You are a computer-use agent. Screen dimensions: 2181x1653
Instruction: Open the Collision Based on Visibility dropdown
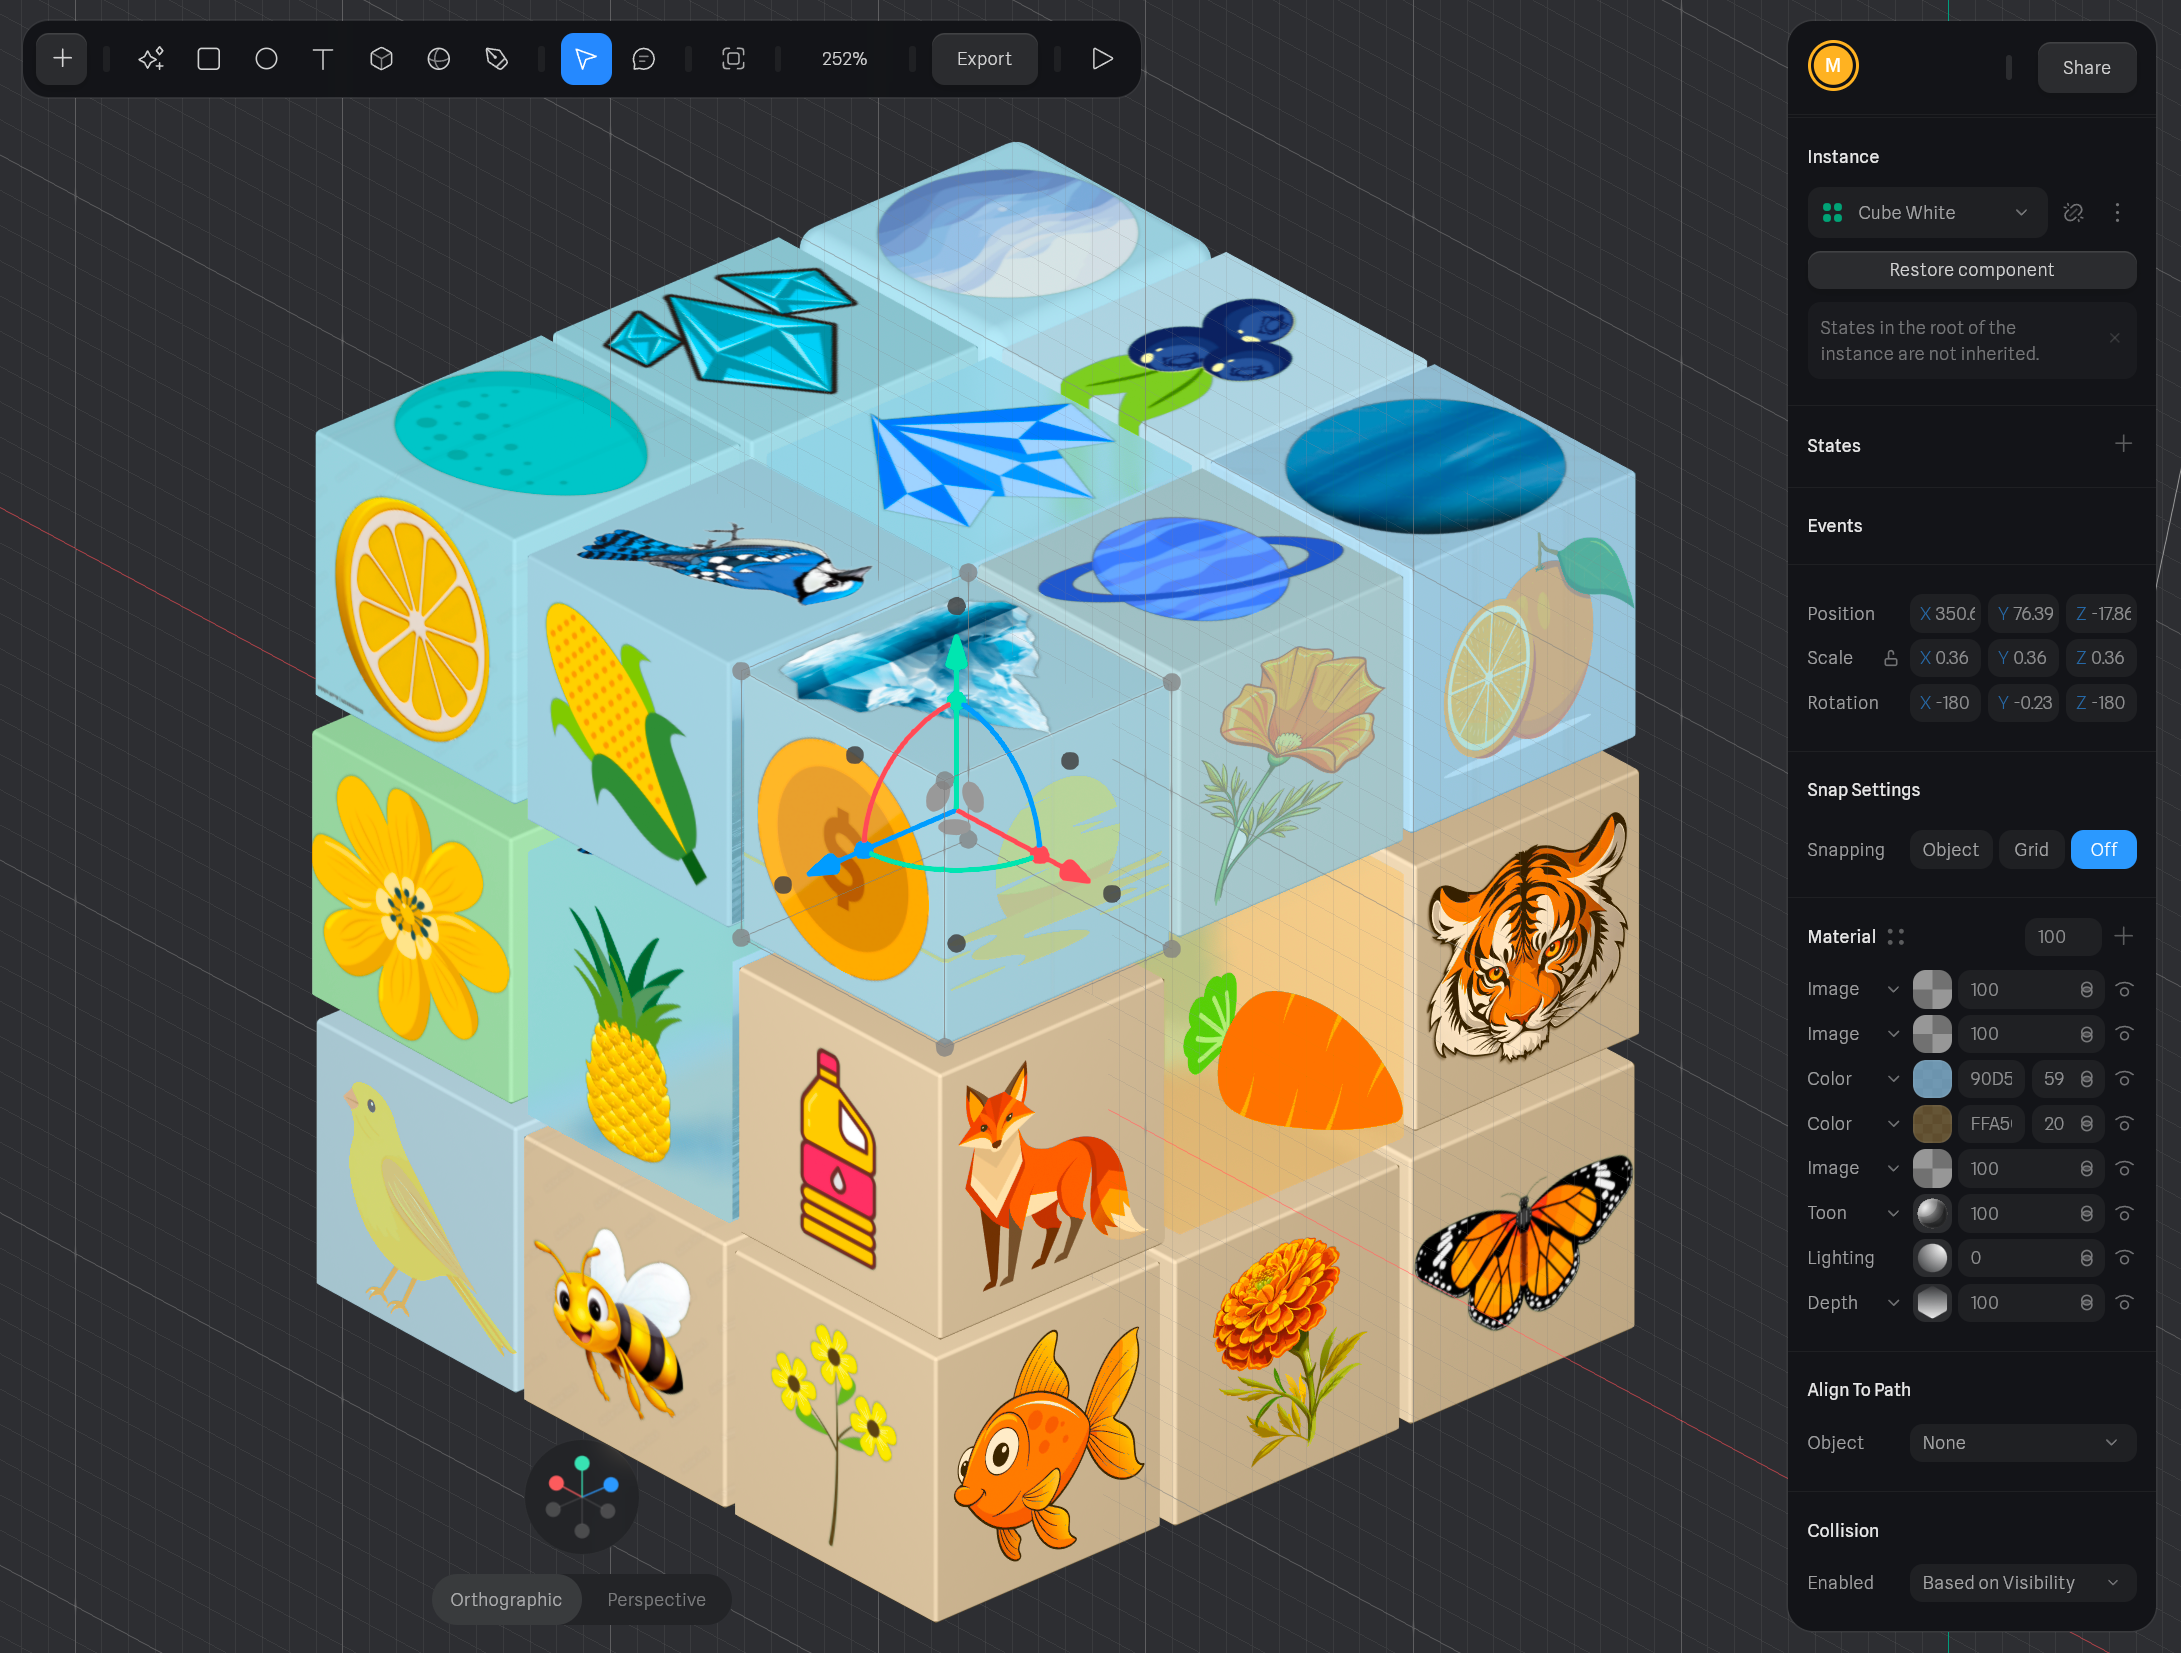click(2023, 1582)
